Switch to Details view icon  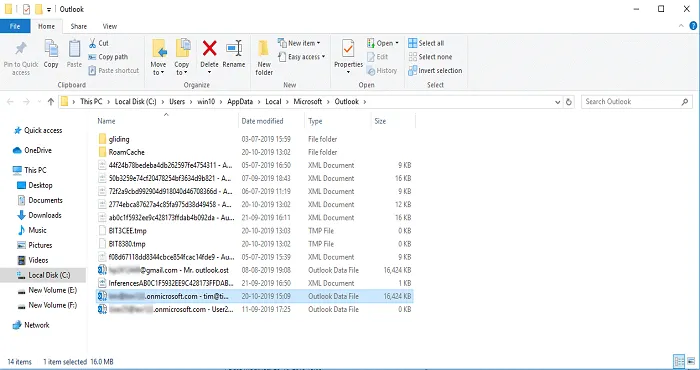pyautogui.click(x=679, y=361)
